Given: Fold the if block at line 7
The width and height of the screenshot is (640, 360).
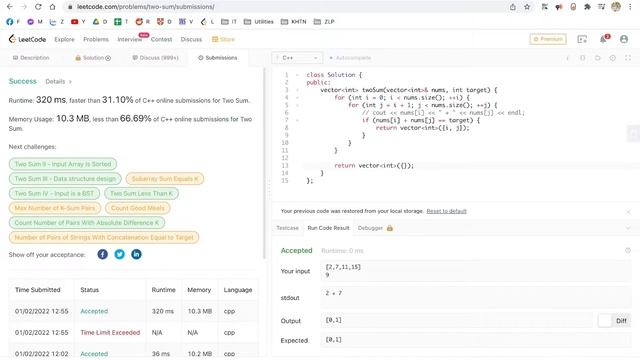Looking at the screenshot, I should pyautogui.click(x=298, y=120).
